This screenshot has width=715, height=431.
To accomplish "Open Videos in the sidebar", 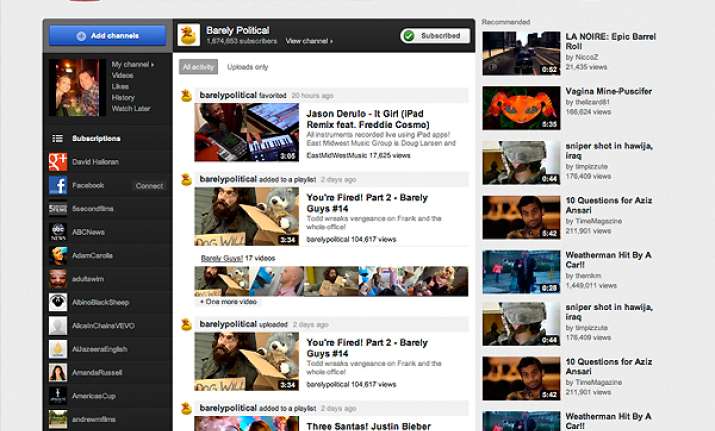I will 122,75.
